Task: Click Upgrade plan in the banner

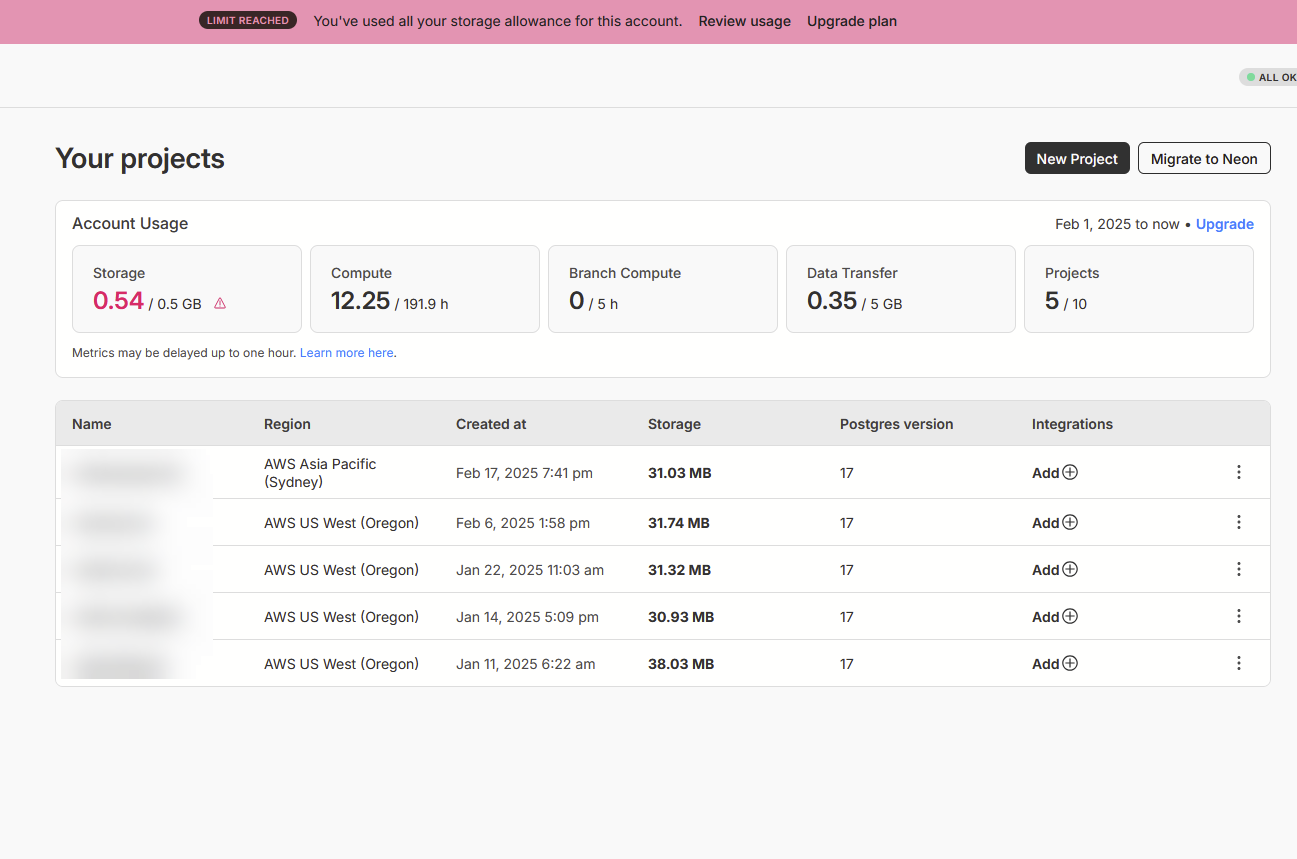Action: click(x=852, y=21)
